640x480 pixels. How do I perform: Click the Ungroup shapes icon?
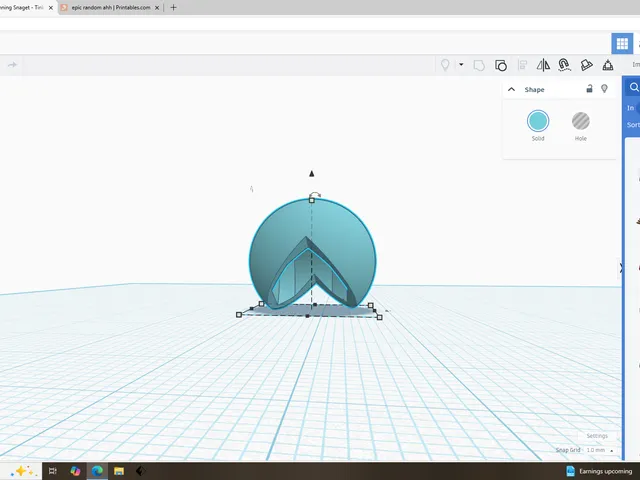(501, 65)
